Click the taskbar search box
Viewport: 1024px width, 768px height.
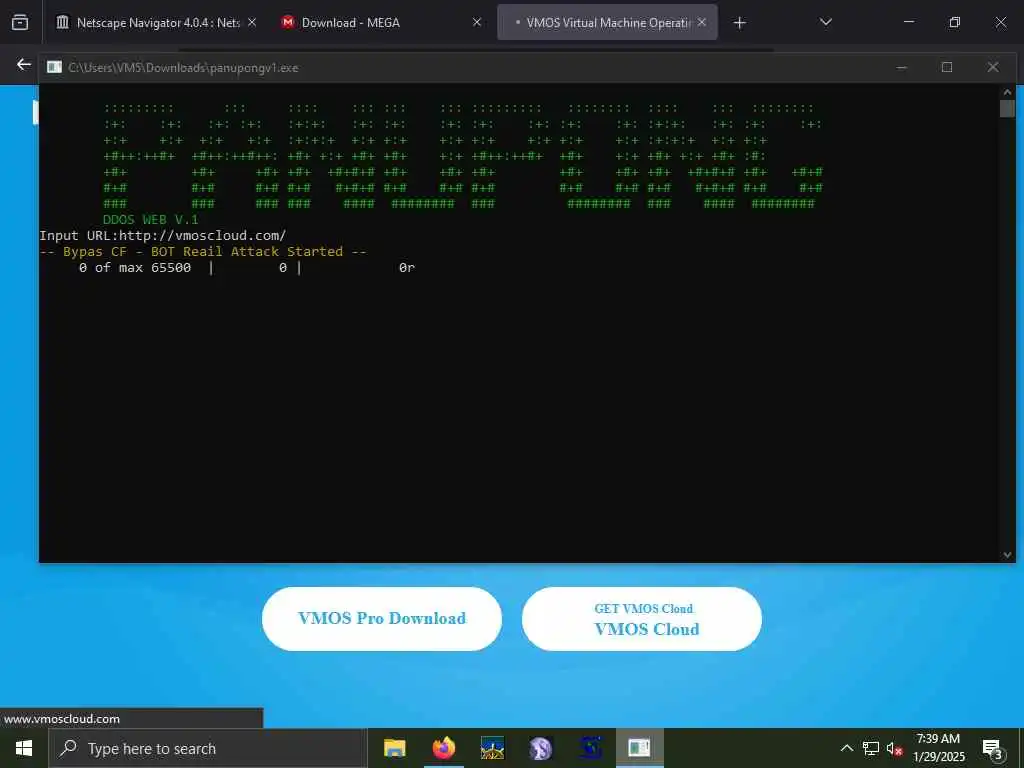click(x=208, y=748)
